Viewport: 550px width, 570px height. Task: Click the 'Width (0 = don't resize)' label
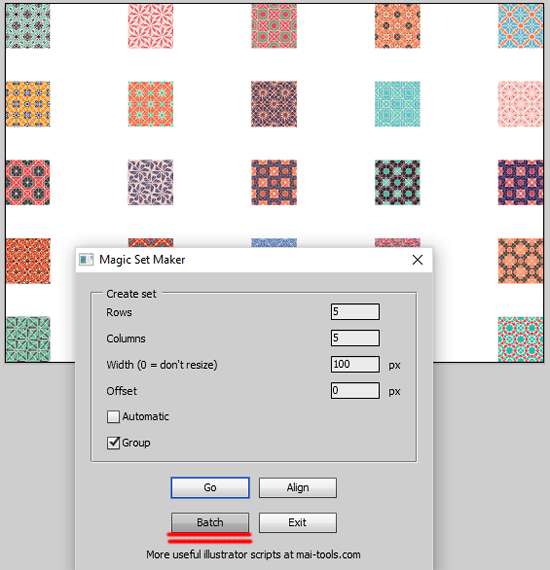tap(162, 365)
